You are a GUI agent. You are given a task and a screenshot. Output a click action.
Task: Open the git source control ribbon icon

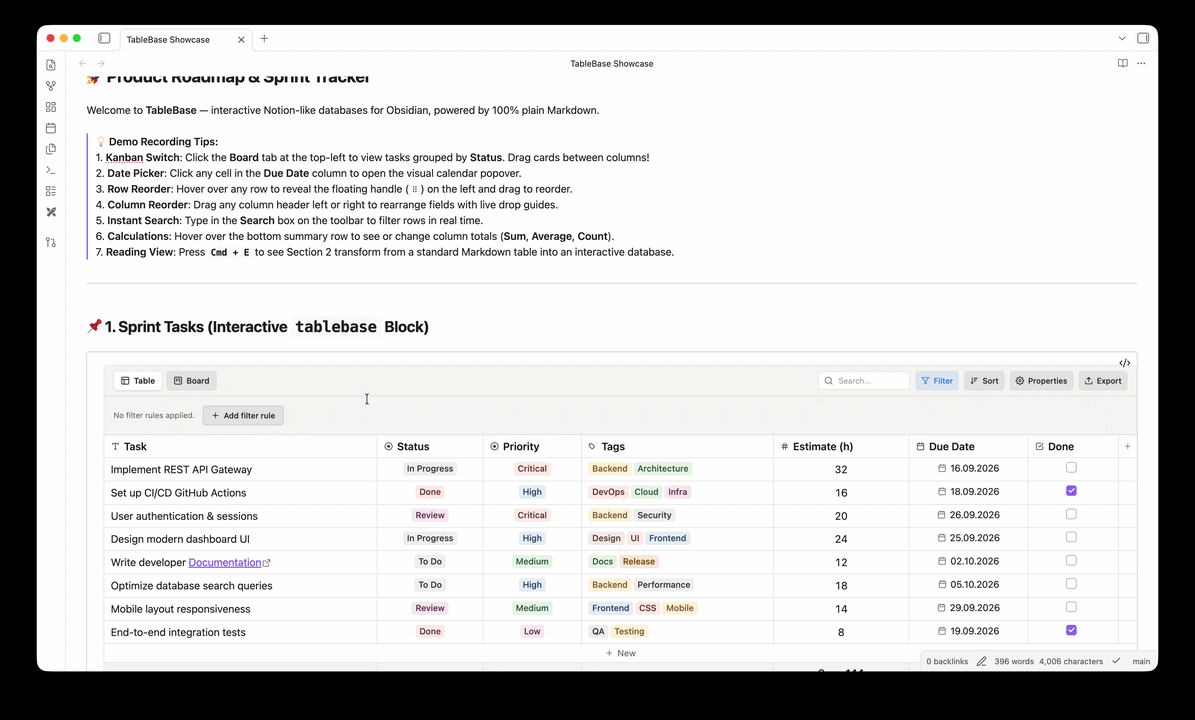(x=51, y=242)
